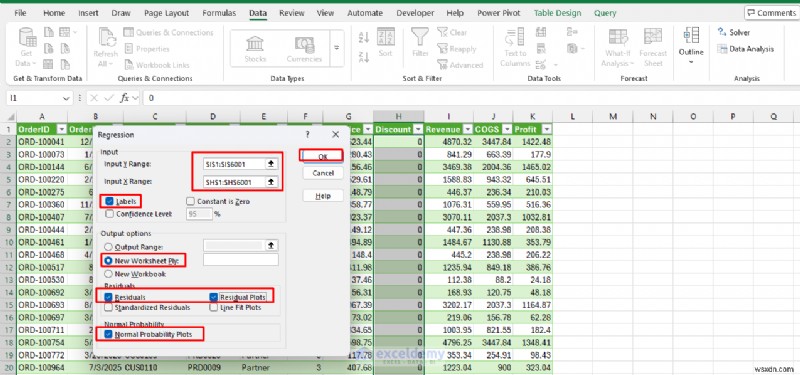Check Standardized Residuals
Viewport: 800px width, 375px height.
click(109, 308)
